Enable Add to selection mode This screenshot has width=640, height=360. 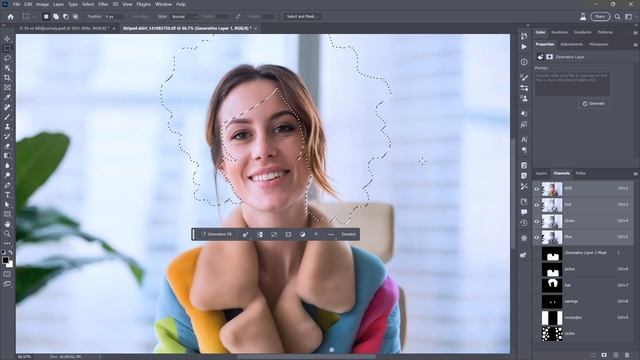pyautogui.click(x=56, y=17)
